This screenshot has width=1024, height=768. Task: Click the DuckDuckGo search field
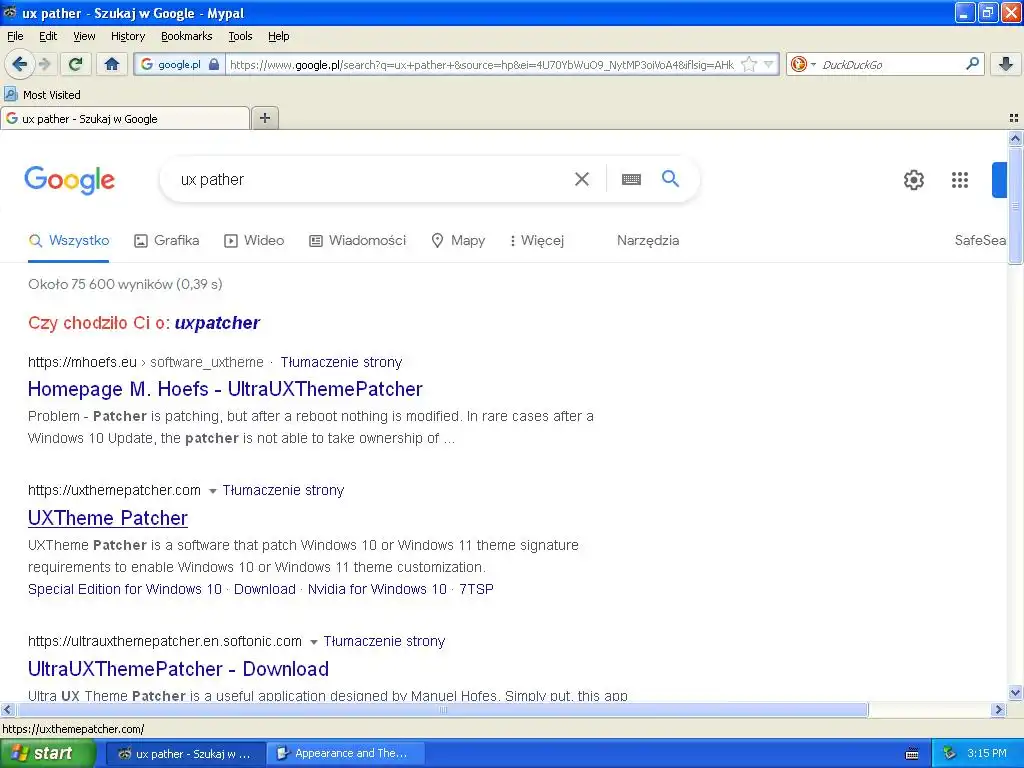click(x=891, y=64)
